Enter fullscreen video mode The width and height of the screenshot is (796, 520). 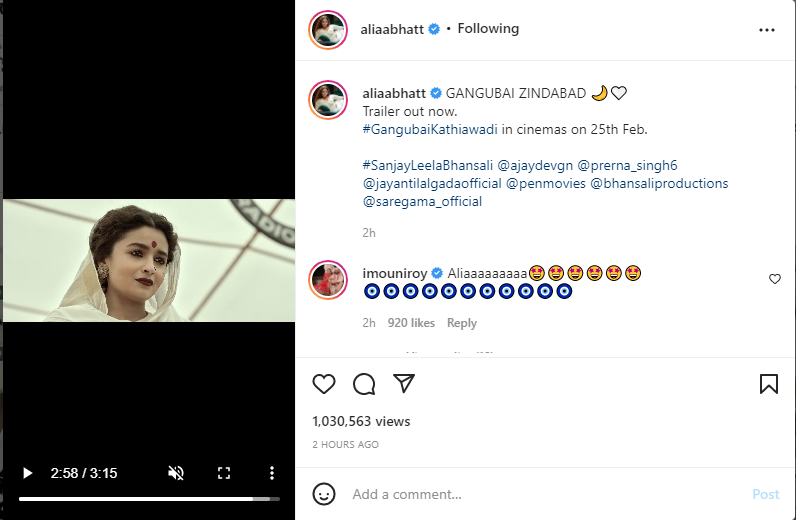pos(224,473)
